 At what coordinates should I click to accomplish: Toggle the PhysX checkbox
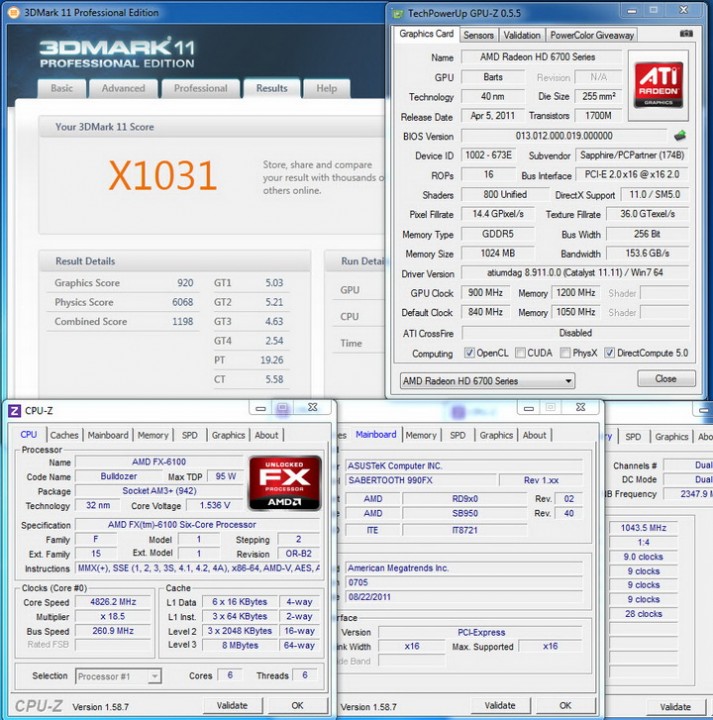(565, 353)
